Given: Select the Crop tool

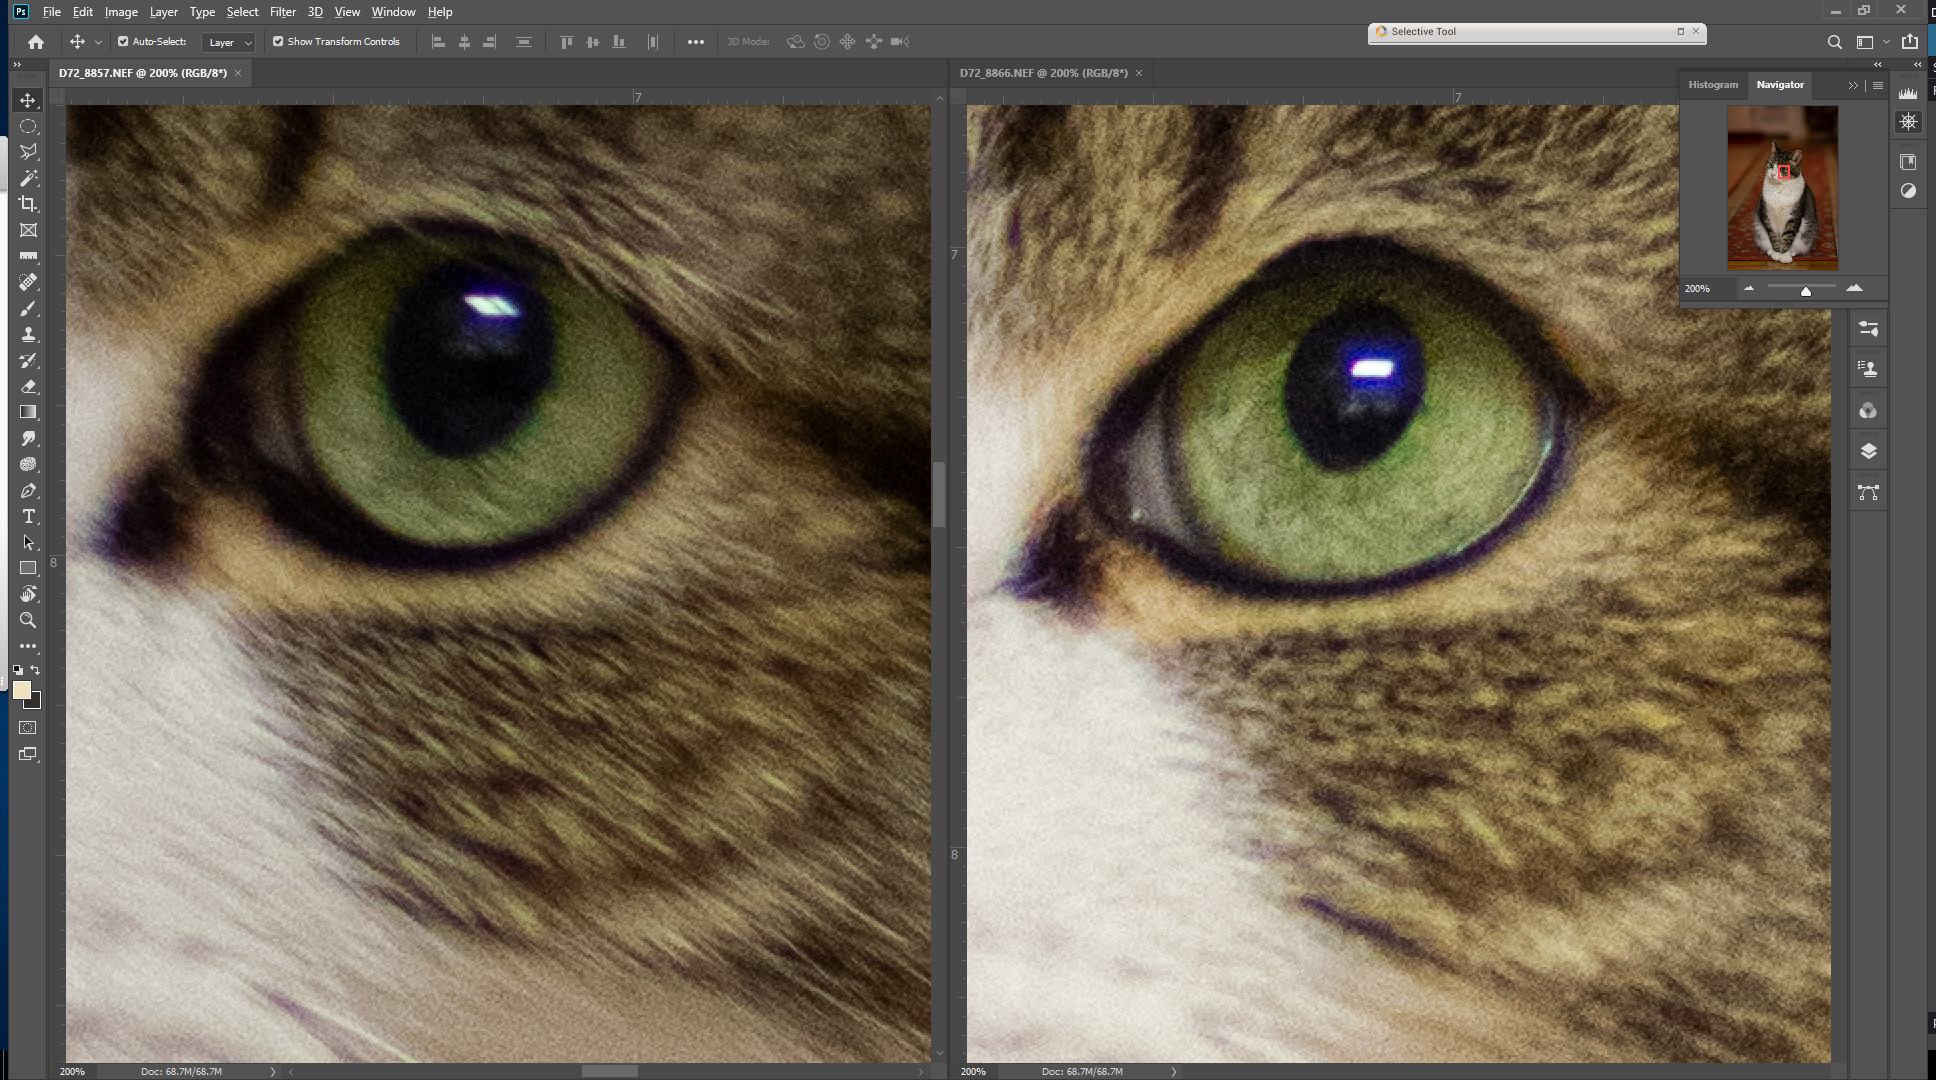Looking at the screenshot, I should (28, 204).
